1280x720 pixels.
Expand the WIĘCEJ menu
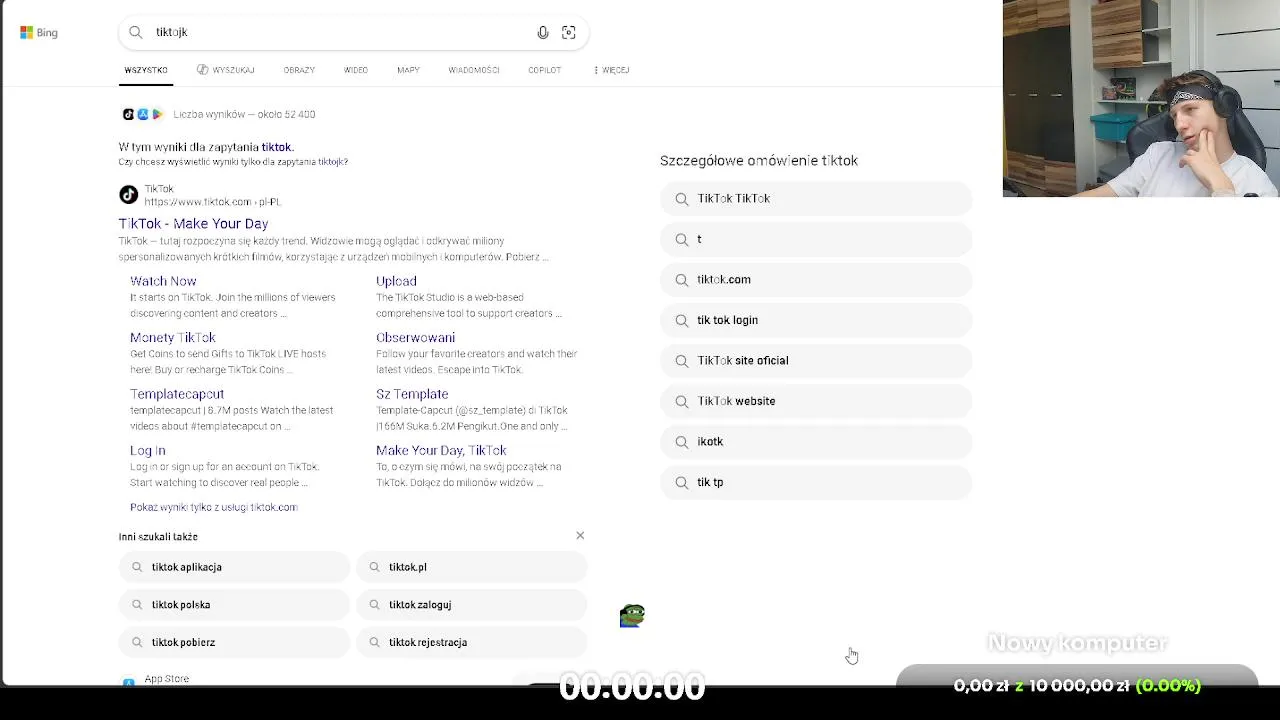pyautogui.click(x=611, y=70)
